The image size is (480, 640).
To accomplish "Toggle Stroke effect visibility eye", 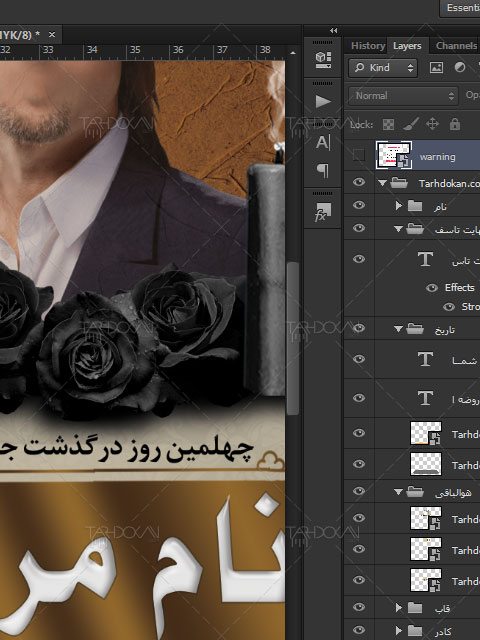I will (x=449, y=307).
